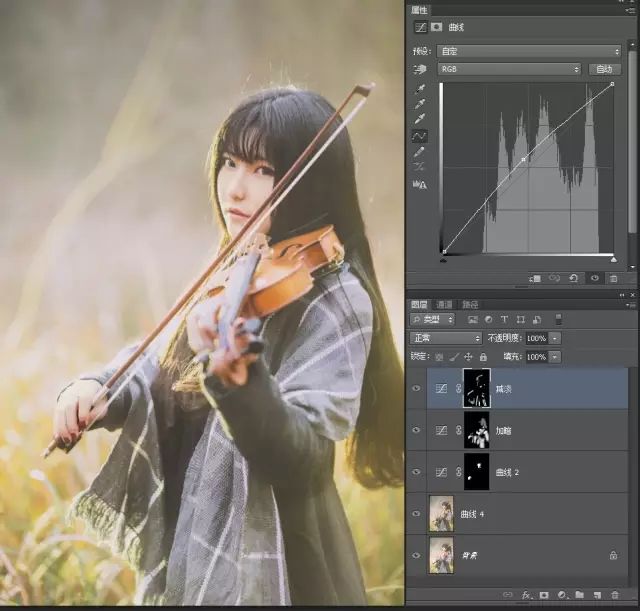Hide the 加暗 layer
Viewport: 640px width, 611px height.
[417, 430]
